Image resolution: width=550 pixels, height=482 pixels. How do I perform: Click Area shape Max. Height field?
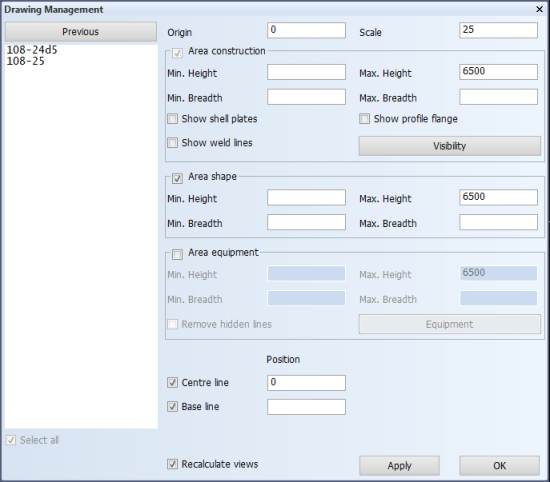click(498, 198)
